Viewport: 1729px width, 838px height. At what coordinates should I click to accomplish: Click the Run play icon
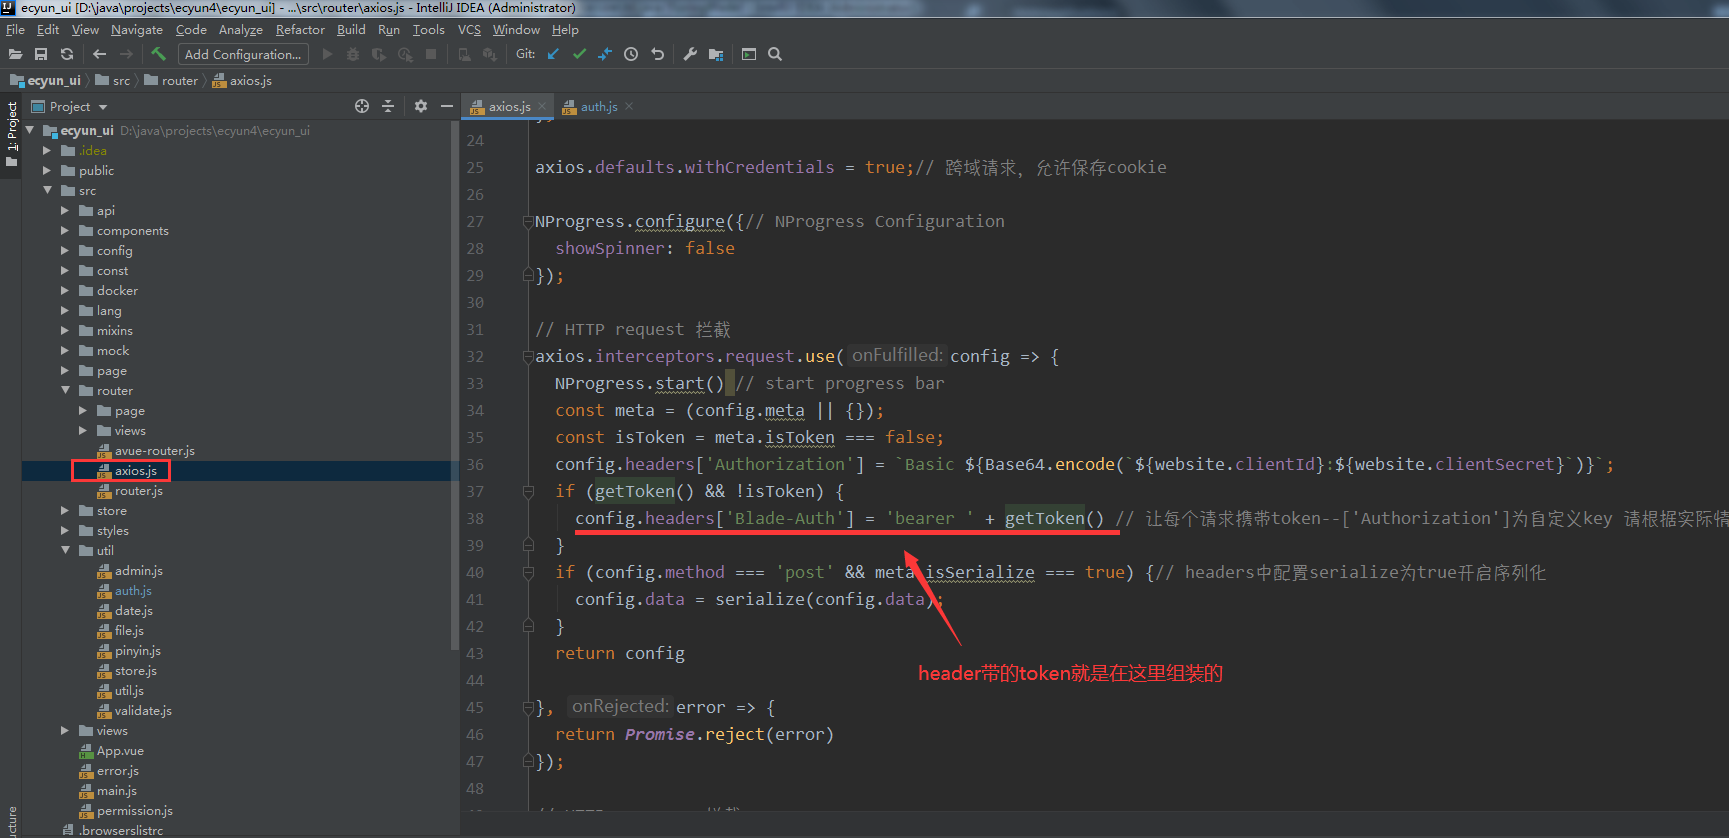(327, 54)
